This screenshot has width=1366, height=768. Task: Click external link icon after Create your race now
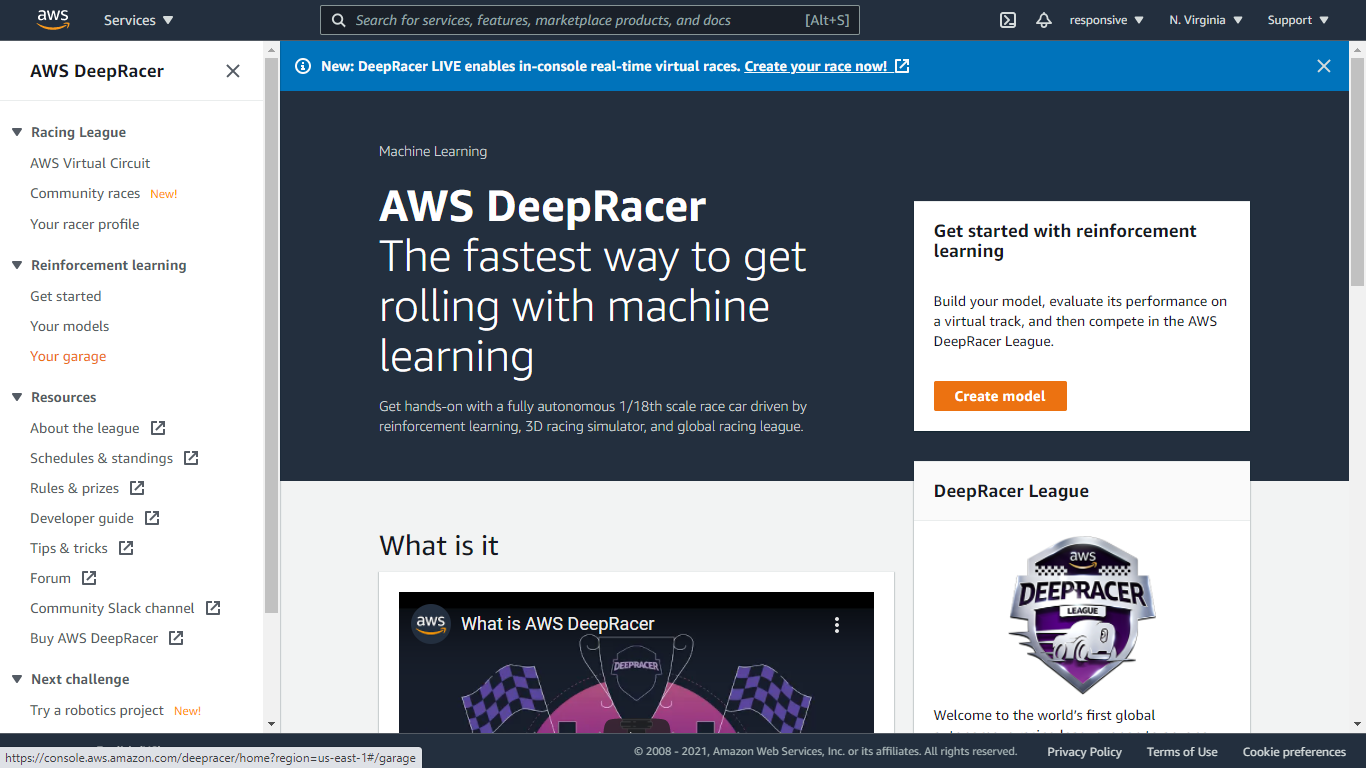point(902,66)
